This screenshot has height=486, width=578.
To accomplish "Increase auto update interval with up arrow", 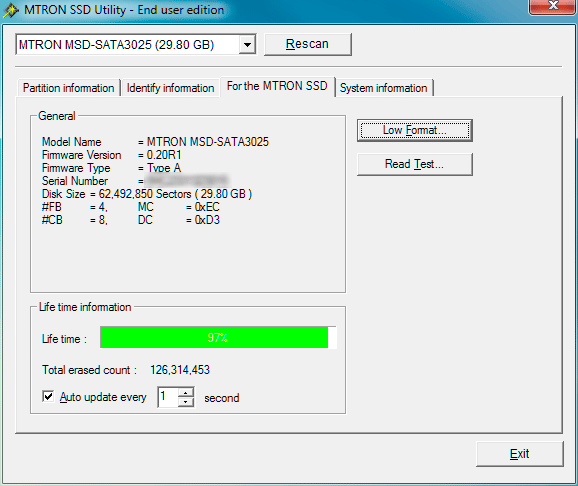I will point(186,392).
